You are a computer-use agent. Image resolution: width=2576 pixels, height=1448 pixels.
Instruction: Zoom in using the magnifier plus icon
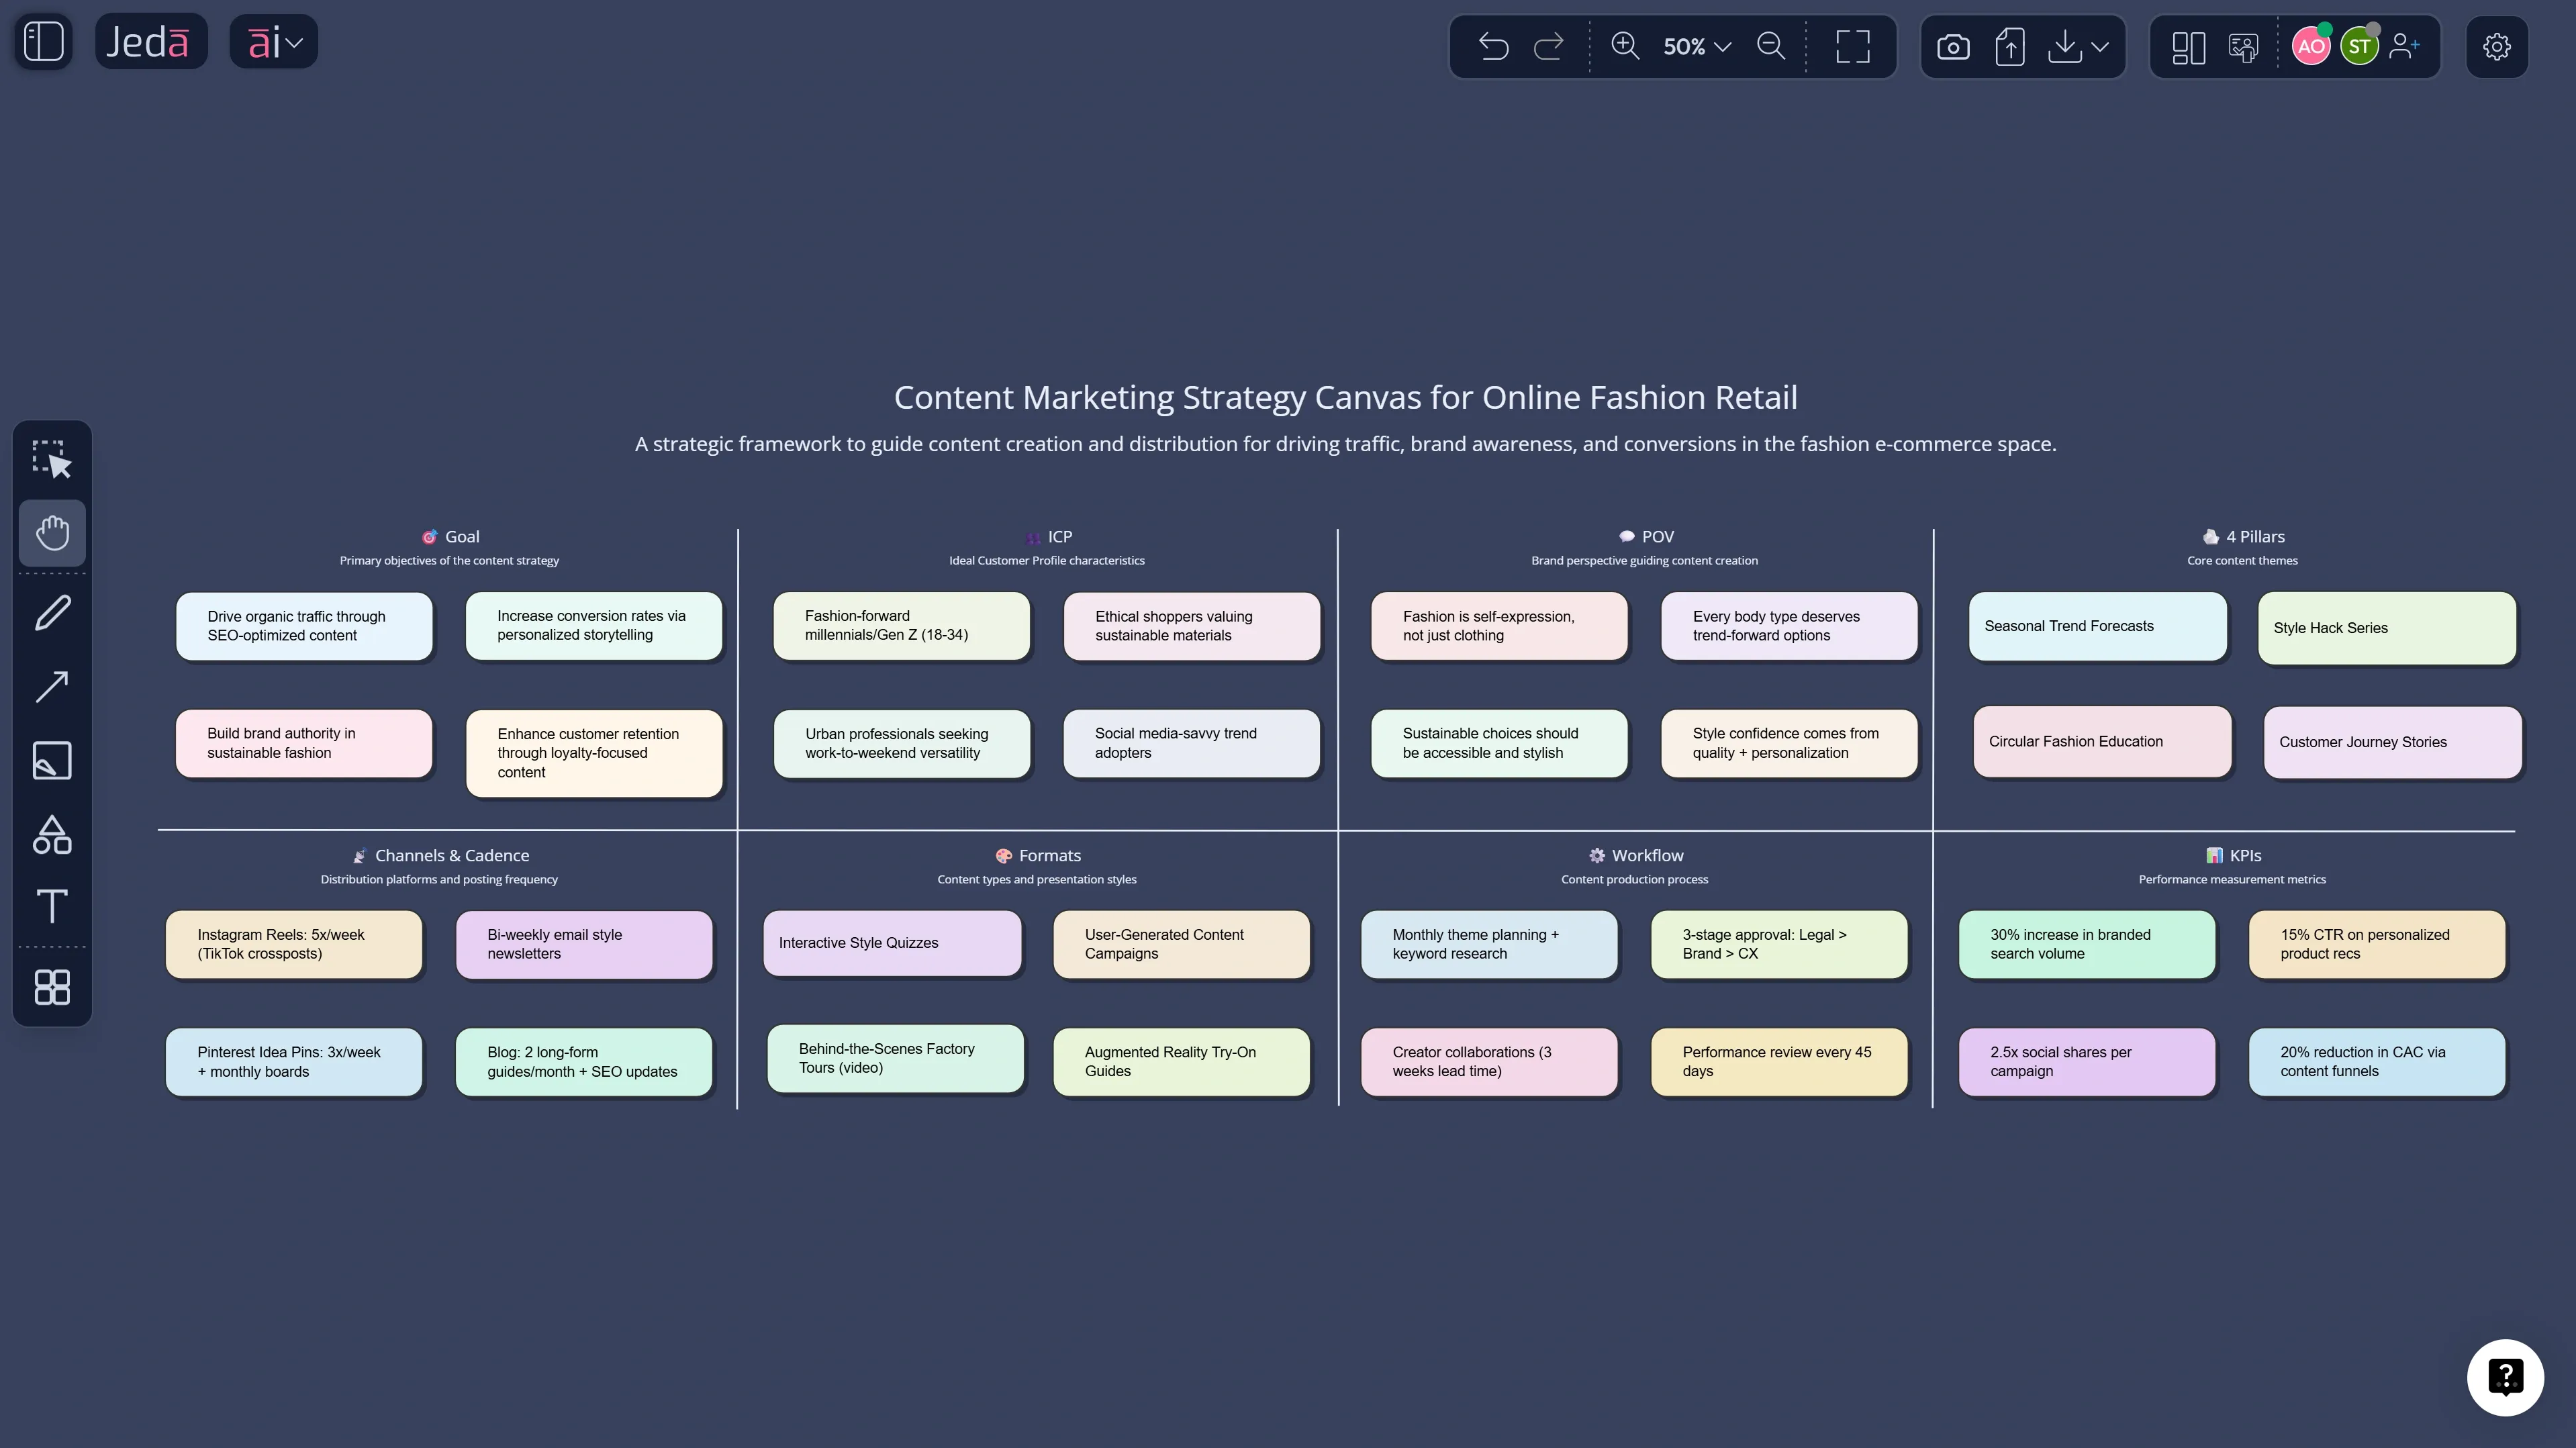(x=1624, y=46)
